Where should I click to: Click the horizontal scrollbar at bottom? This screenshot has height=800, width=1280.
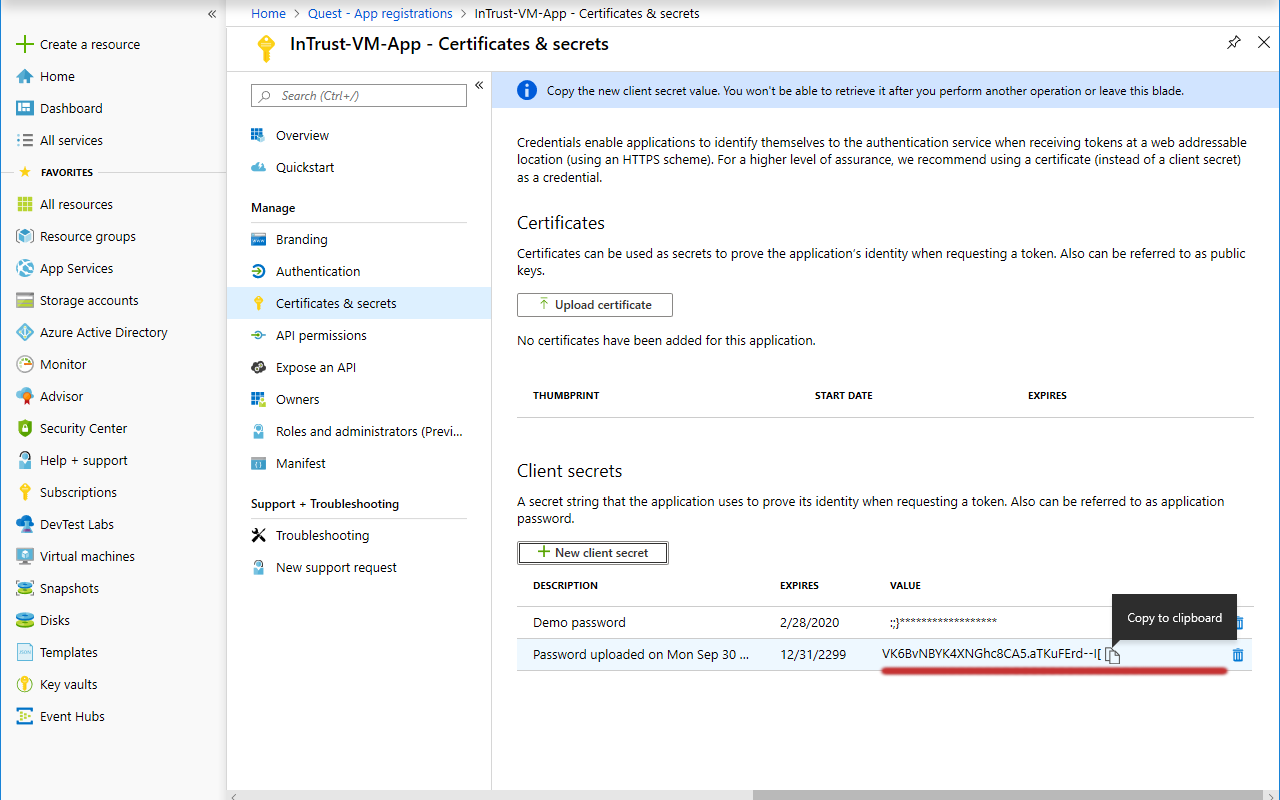[x=1000, y=795]
